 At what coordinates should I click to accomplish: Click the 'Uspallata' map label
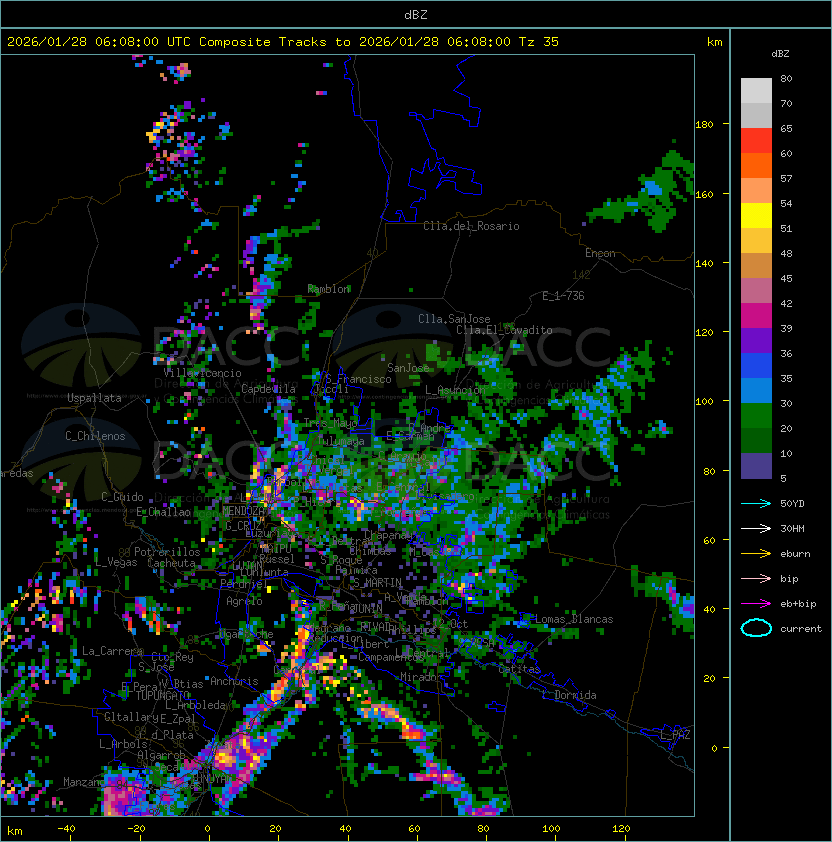[94, 398]
